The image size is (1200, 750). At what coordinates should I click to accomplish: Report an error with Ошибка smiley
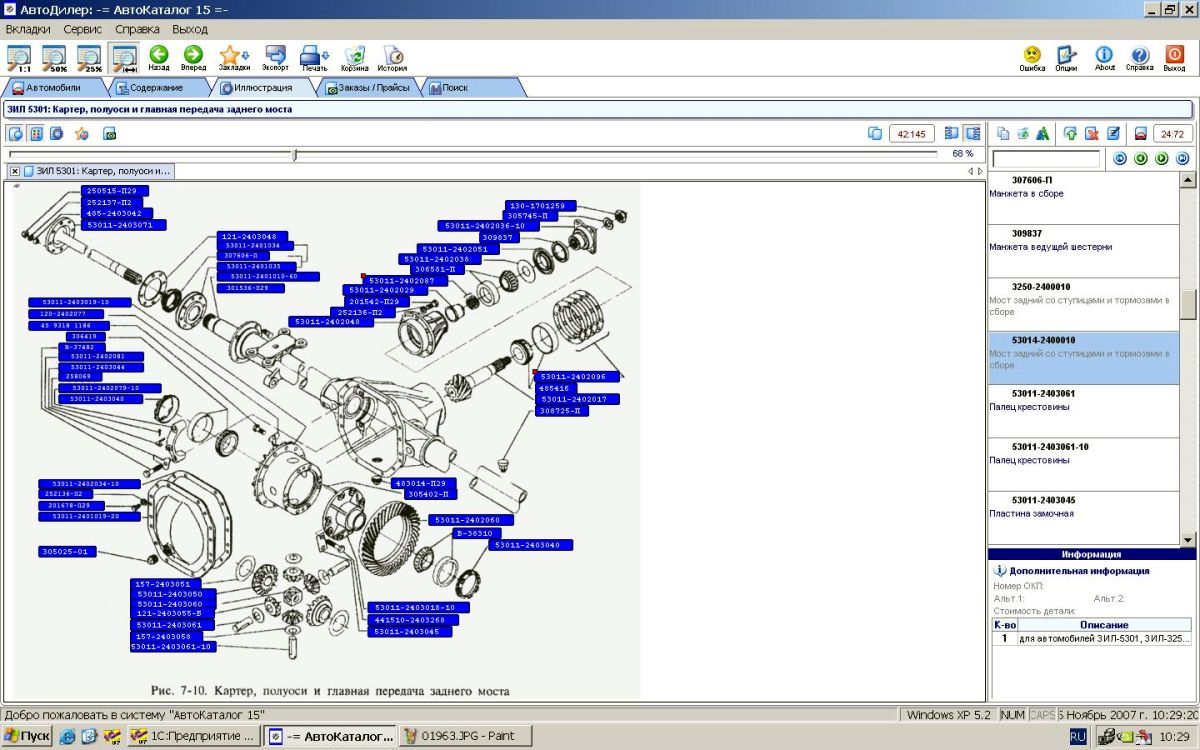coord(1032,58)
